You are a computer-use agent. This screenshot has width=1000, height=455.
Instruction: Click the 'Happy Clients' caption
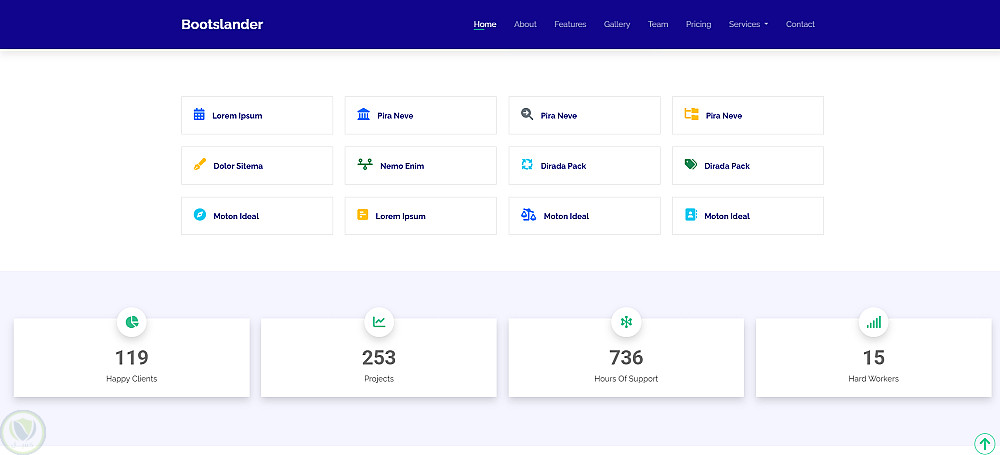(131, 378)
